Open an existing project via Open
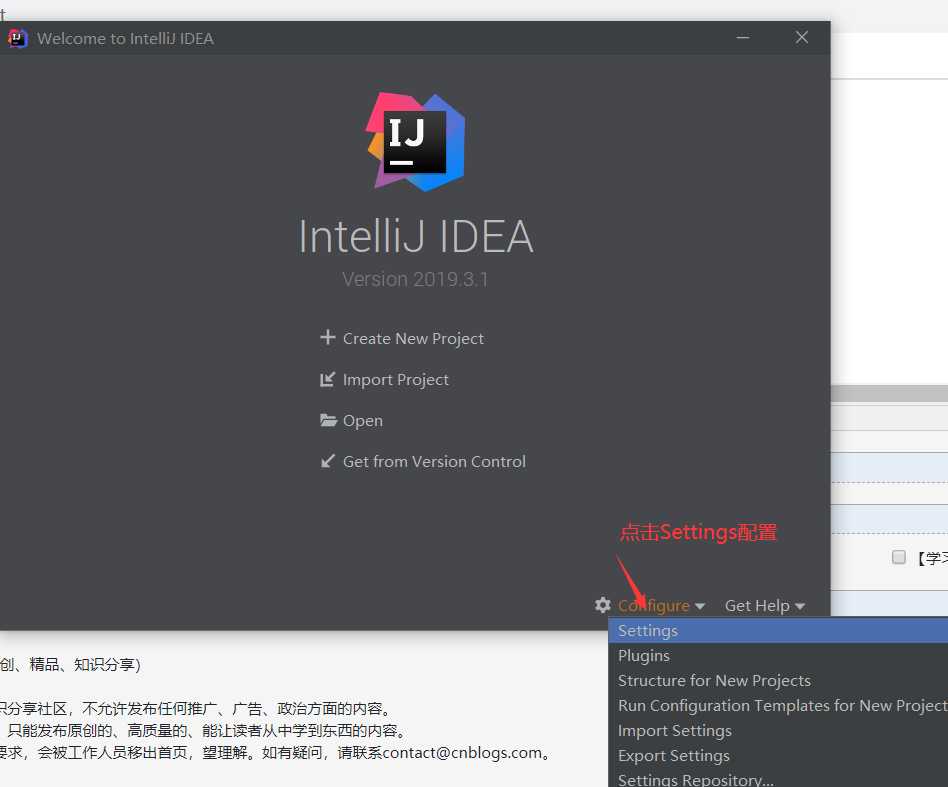948x787 pixels. (x=363, y=421)
